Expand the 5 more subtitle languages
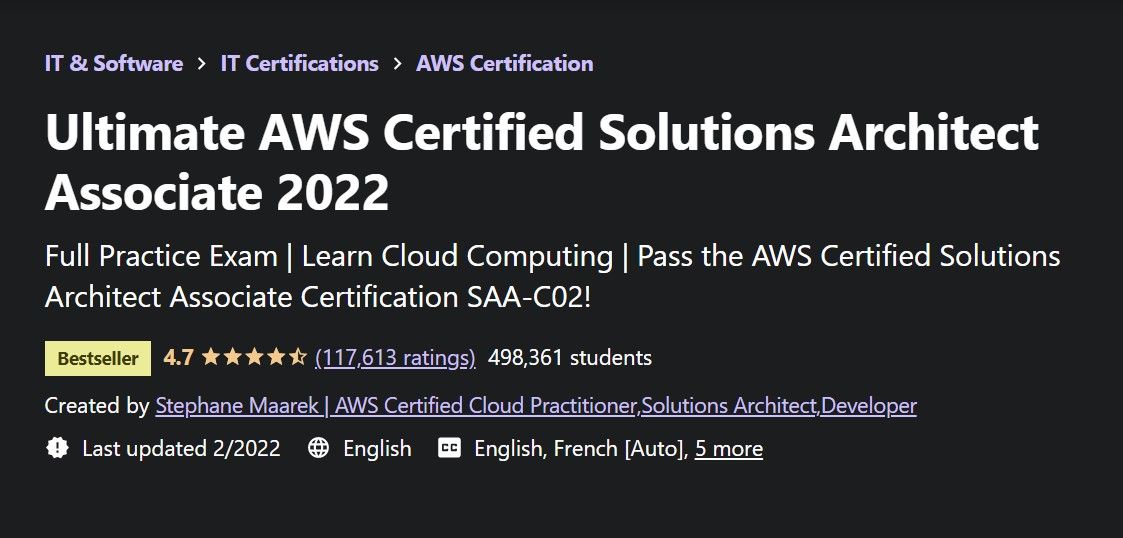Screen dimensions: 1123x538 729,449
